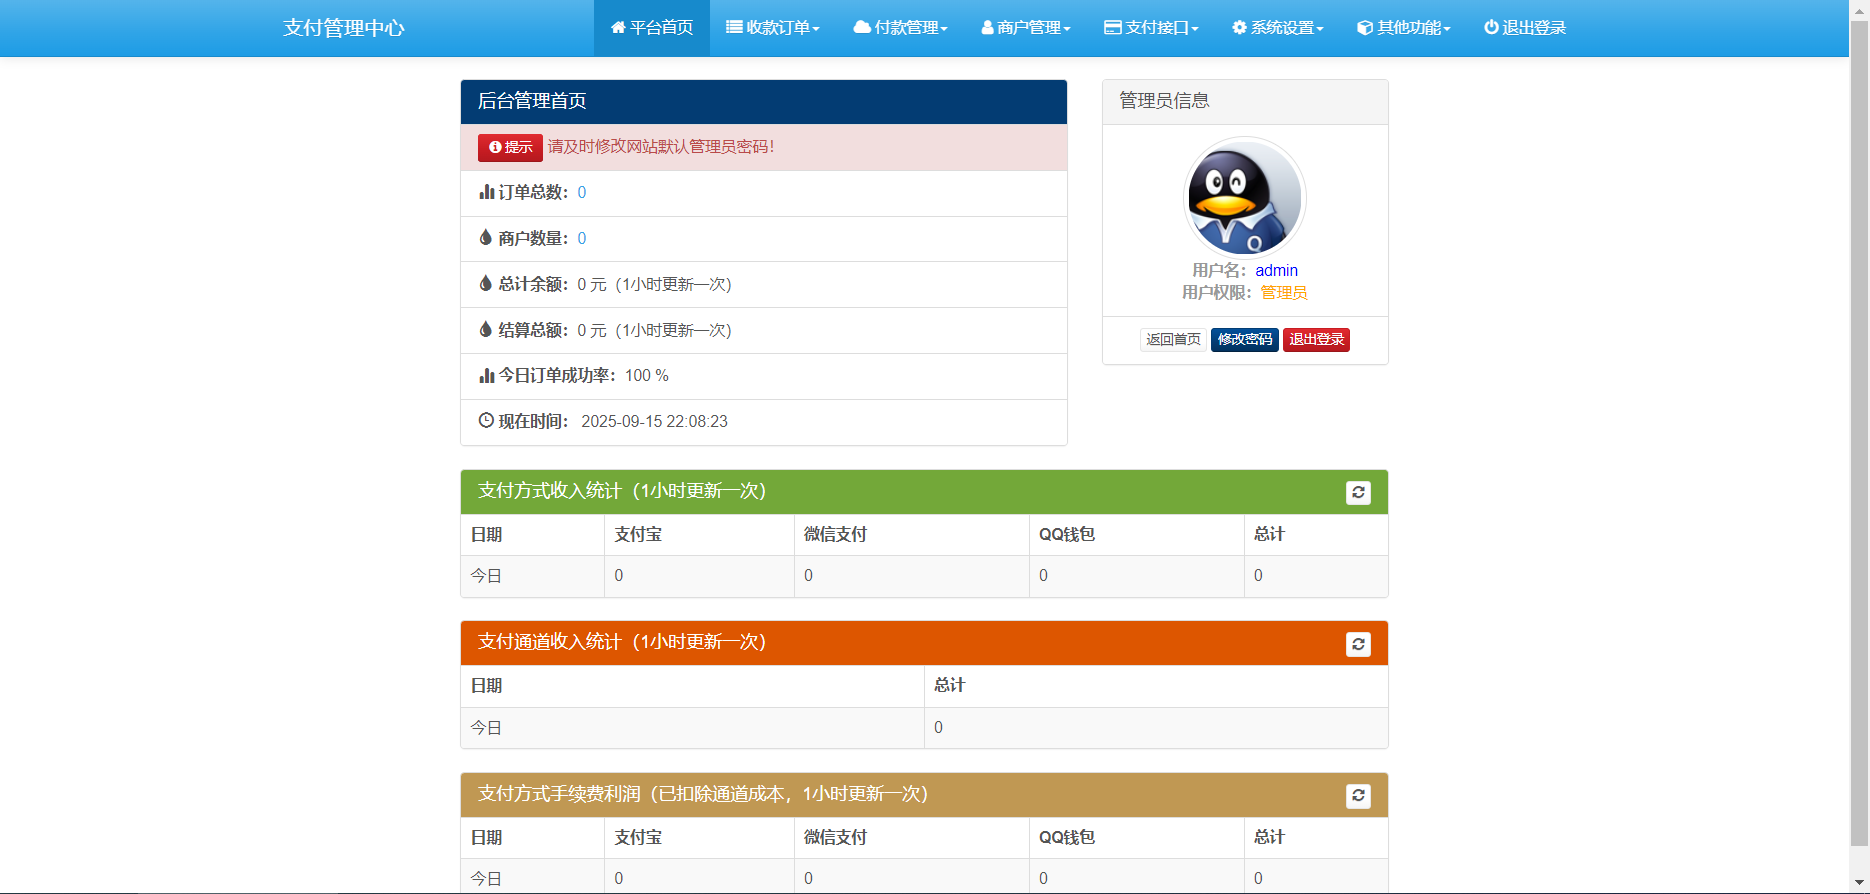Expand the 商户管理 dropdown menu
Screen dimensions: 1870x894
[1026, 28]
